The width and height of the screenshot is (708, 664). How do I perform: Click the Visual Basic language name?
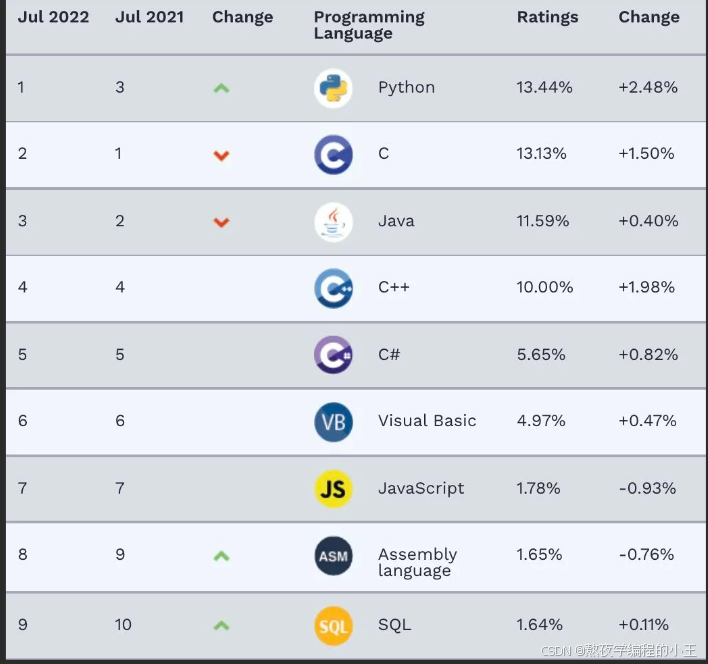point(427,421)
